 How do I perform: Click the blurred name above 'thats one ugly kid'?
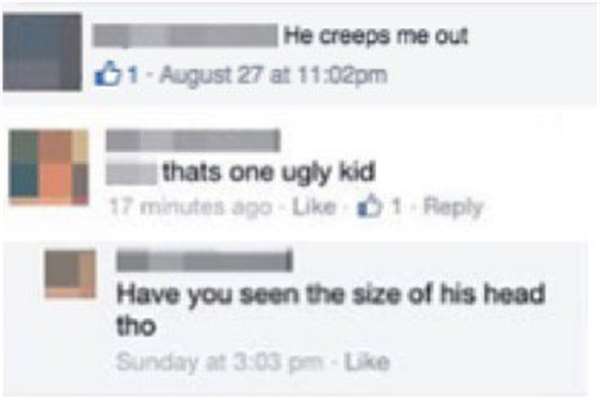(x=193, y=140)
